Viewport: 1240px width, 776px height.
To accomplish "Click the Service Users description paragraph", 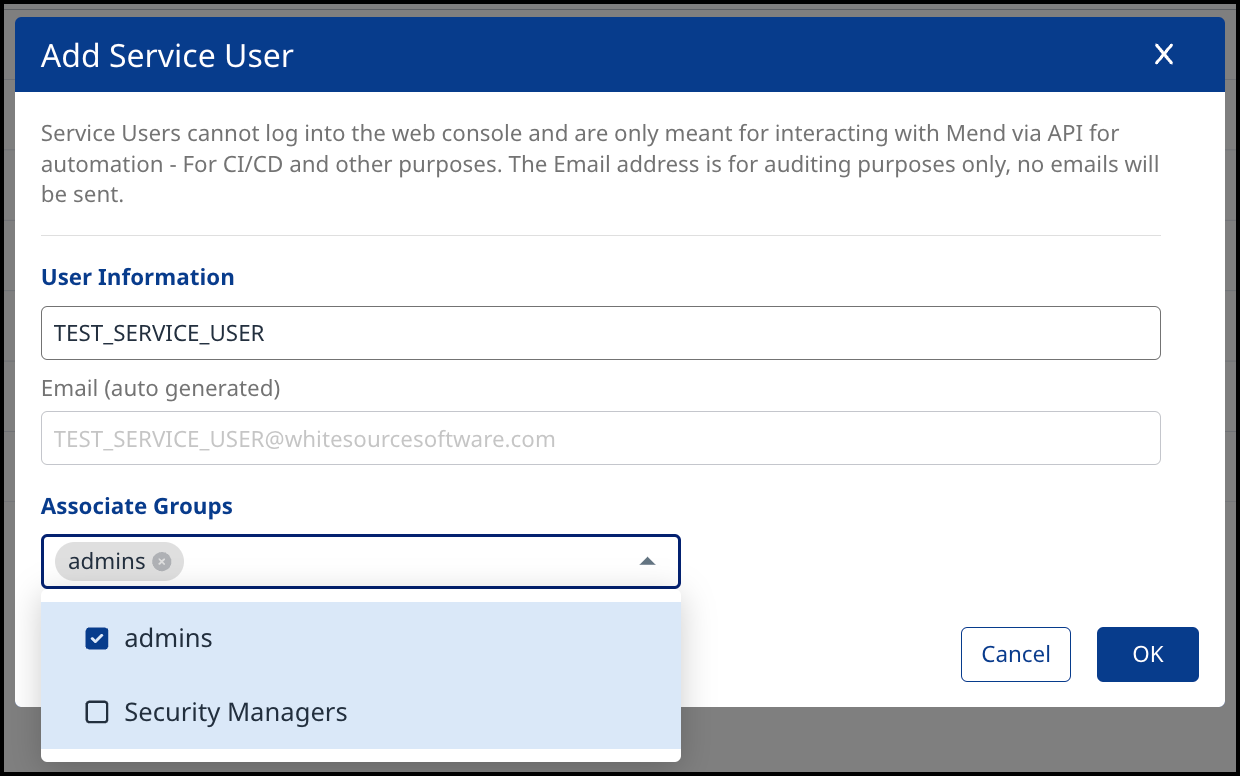I will coord(600,163).
